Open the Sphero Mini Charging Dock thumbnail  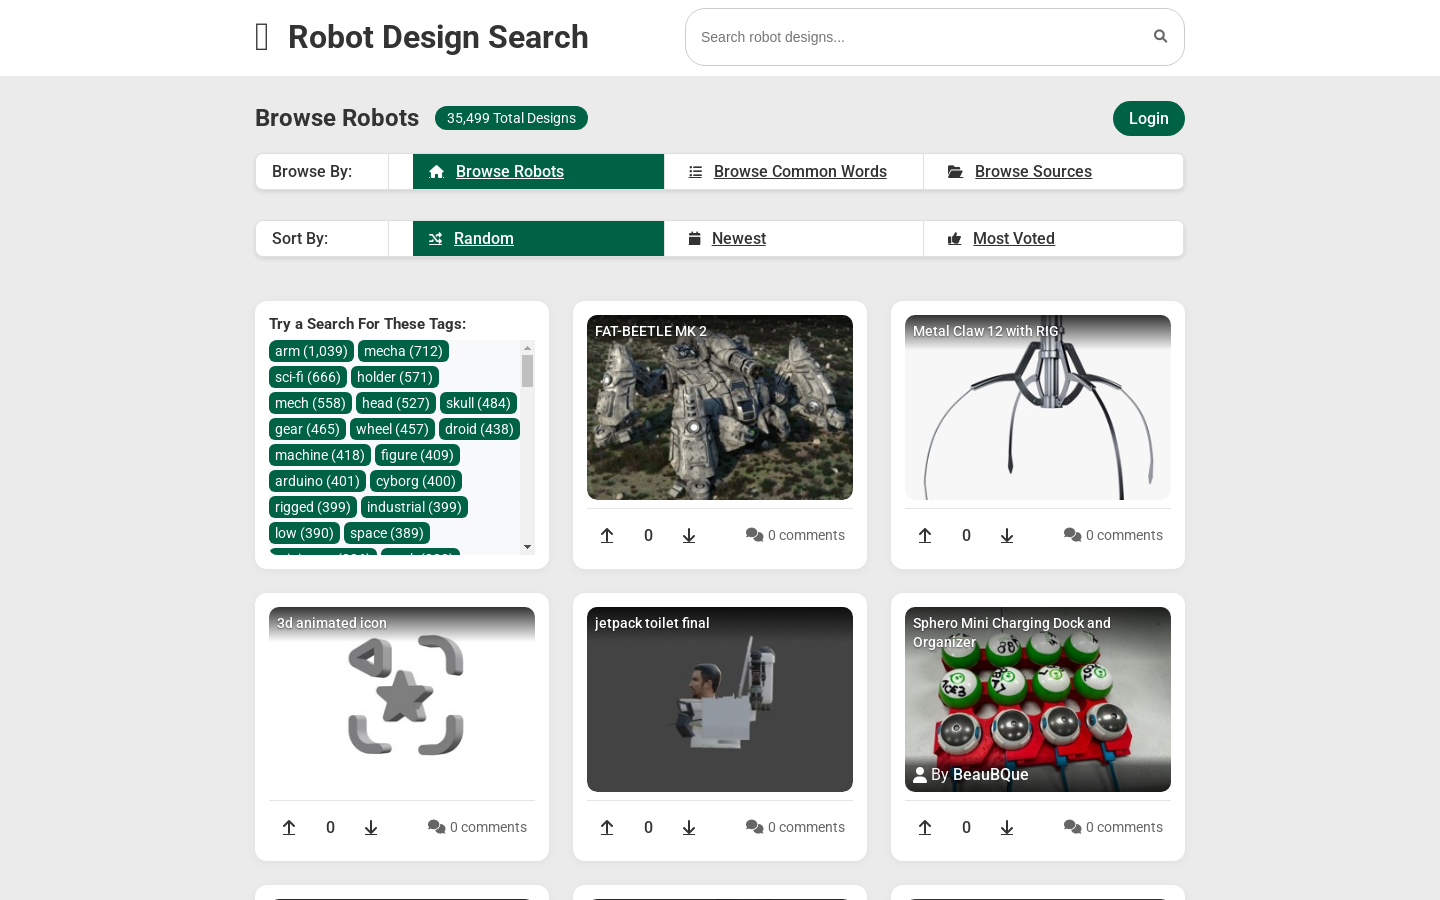pos(1038,699)
